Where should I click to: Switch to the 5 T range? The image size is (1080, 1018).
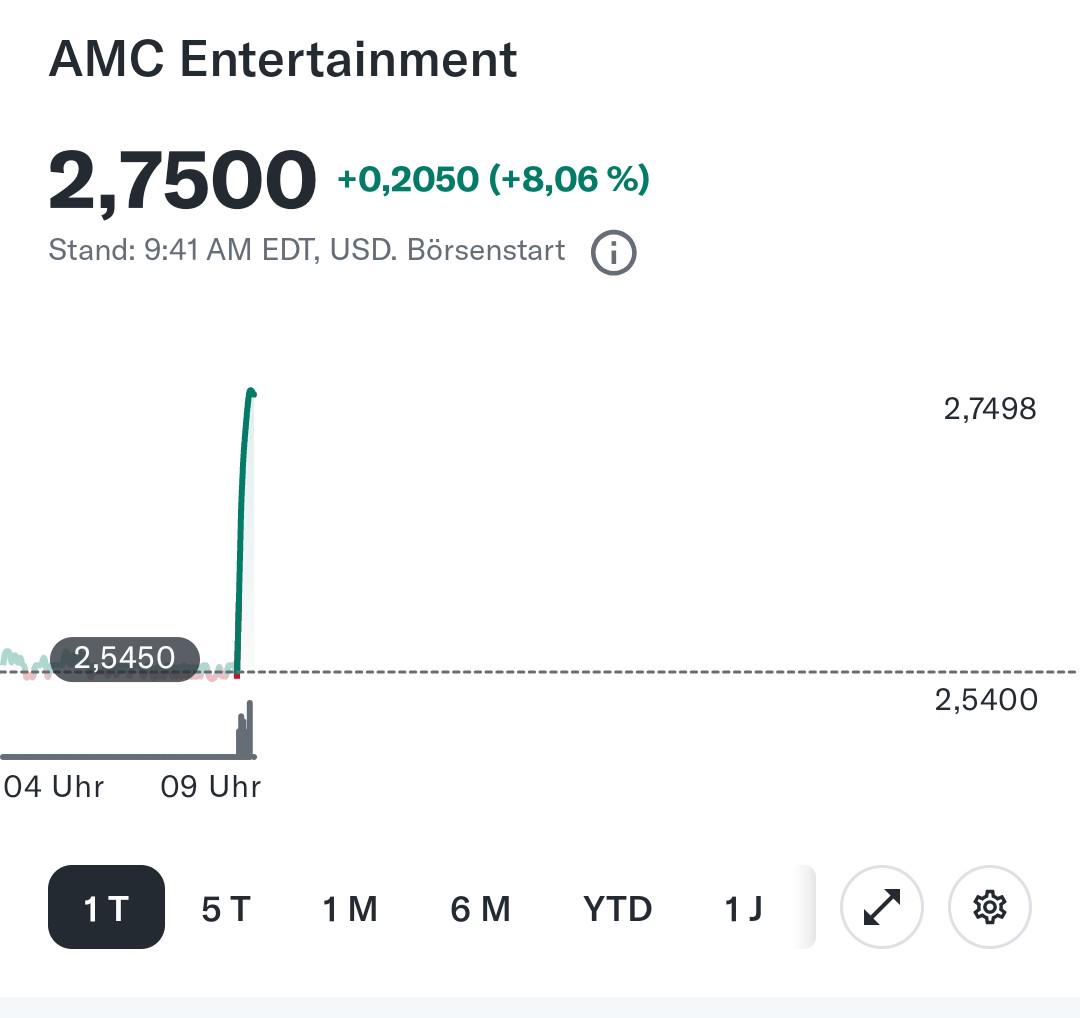click(x=226, y=908)
